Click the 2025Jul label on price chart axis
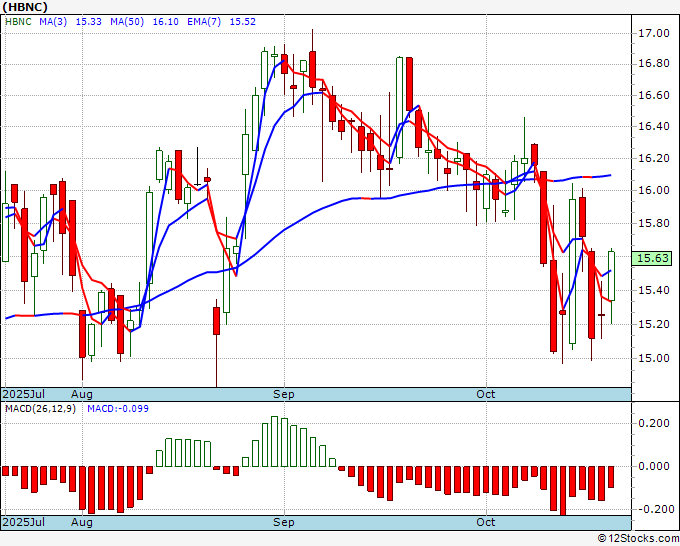The image size is (680, 546). [x=23, y=394]
